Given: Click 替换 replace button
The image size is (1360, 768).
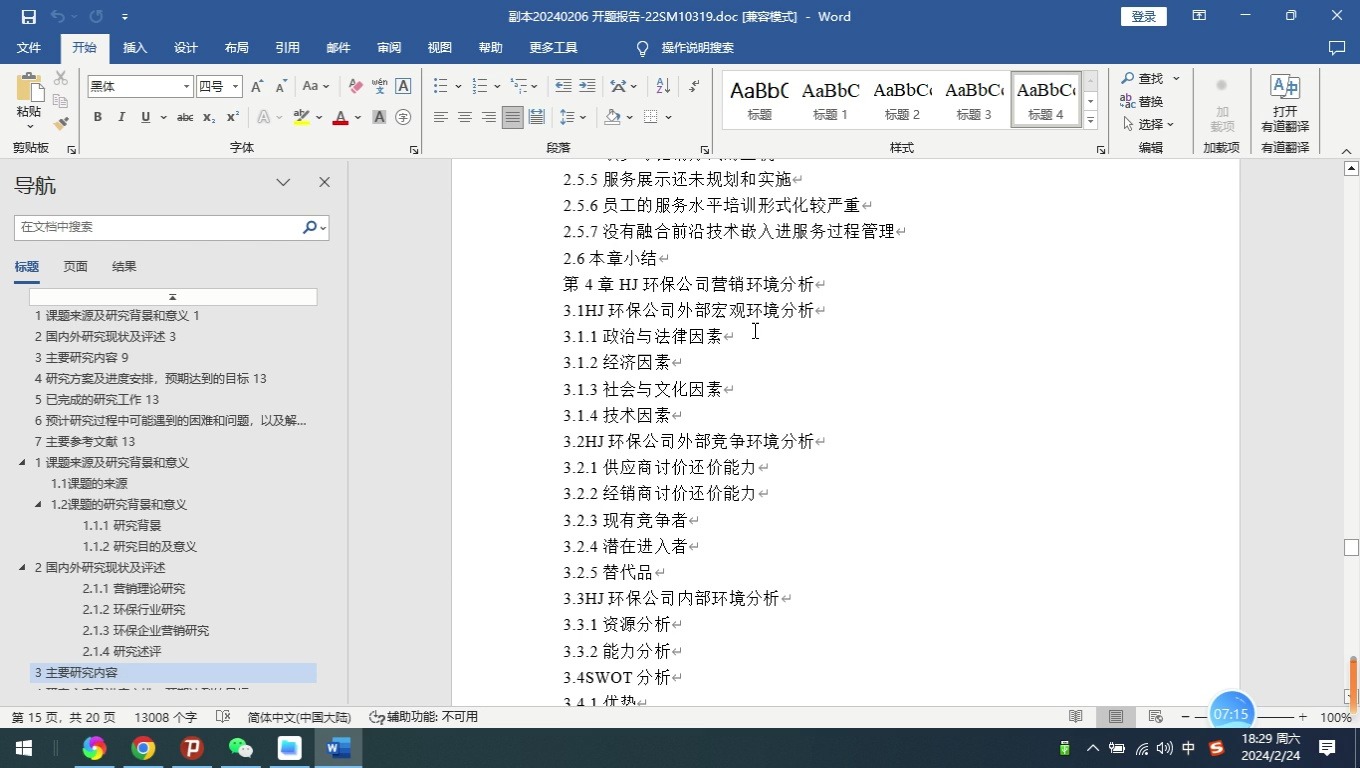Looking at the screenshot, I should [1141, 101].
